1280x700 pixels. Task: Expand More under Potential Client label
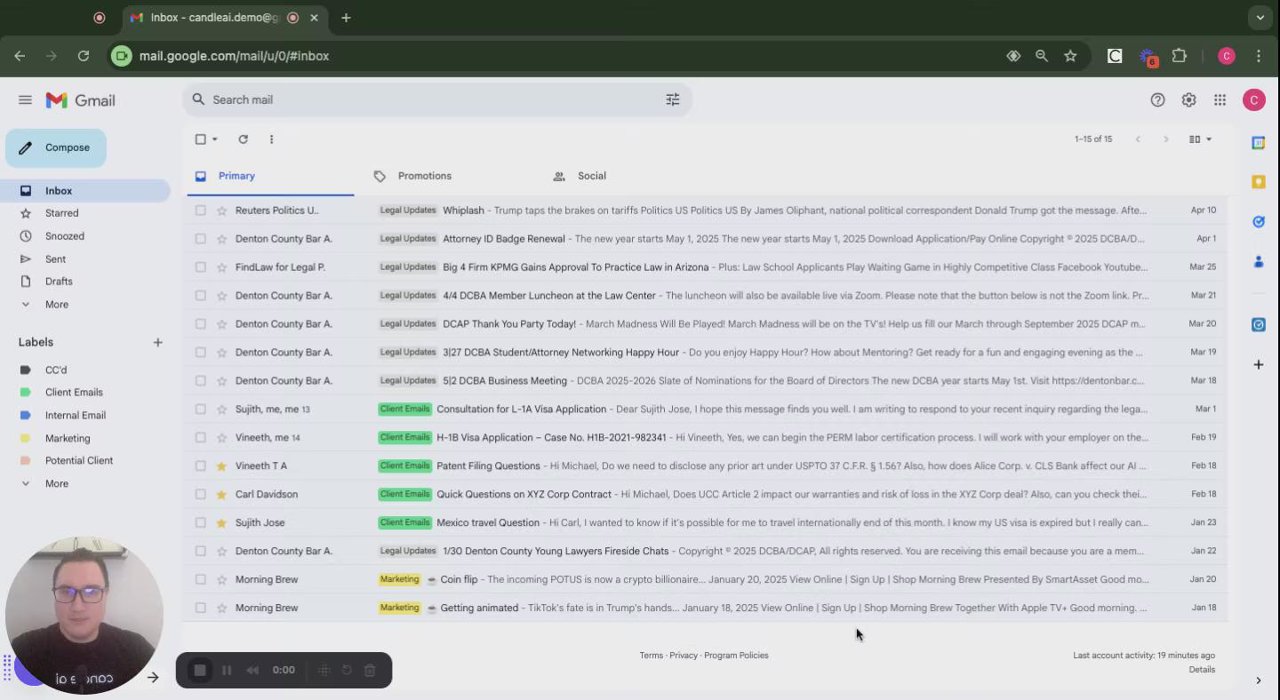point(57,483)
